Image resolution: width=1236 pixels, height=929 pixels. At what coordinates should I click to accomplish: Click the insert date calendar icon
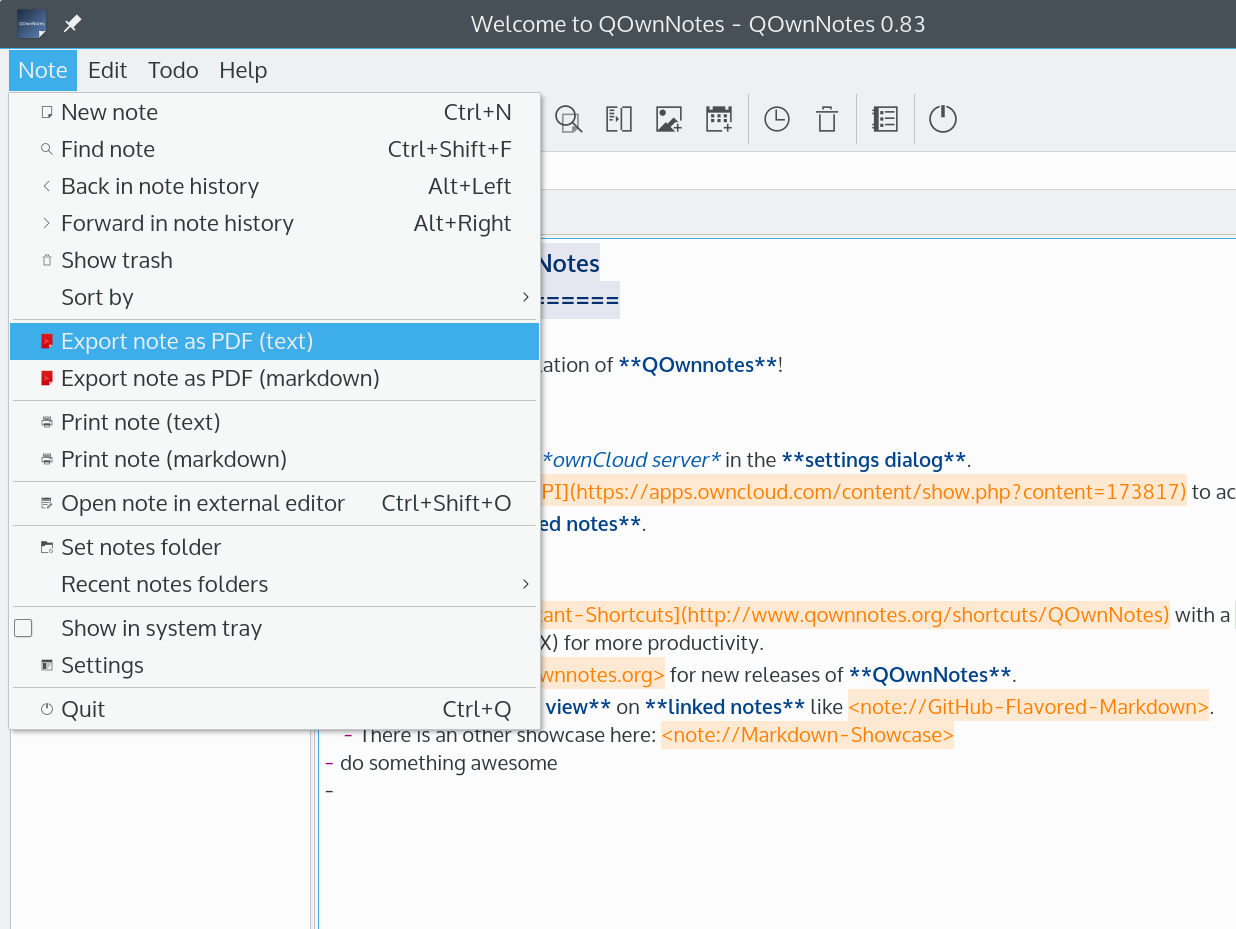719,120
